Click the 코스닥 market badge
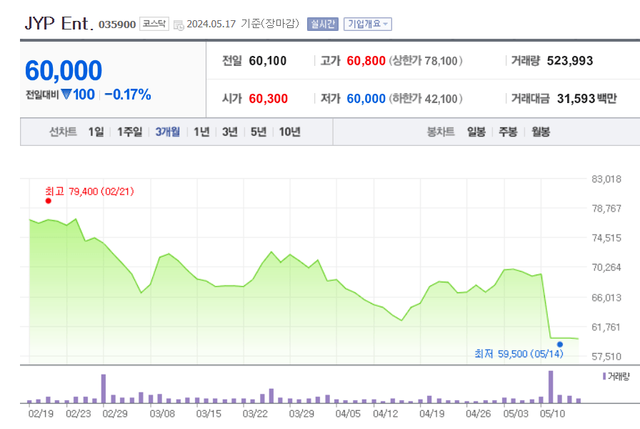This screenshot has width=640, height=429. (x=153, y=23)
